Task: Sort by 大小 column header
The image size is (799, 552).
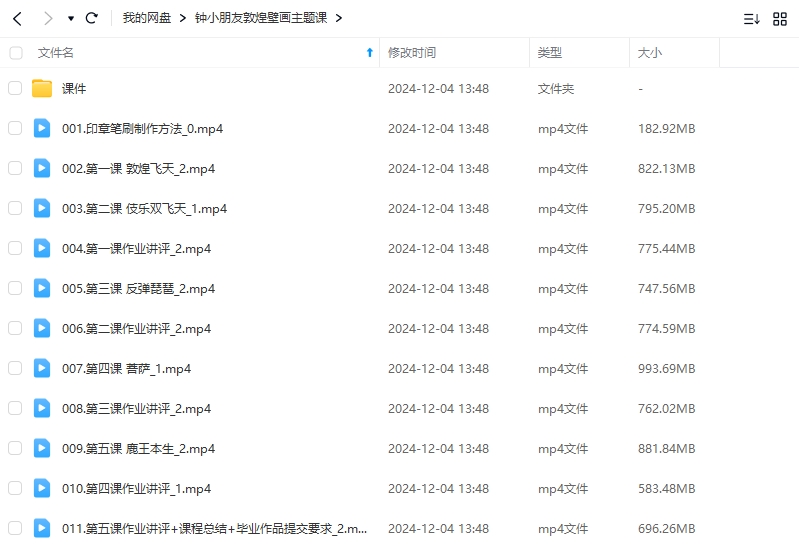Action: (x=650, y=52)
